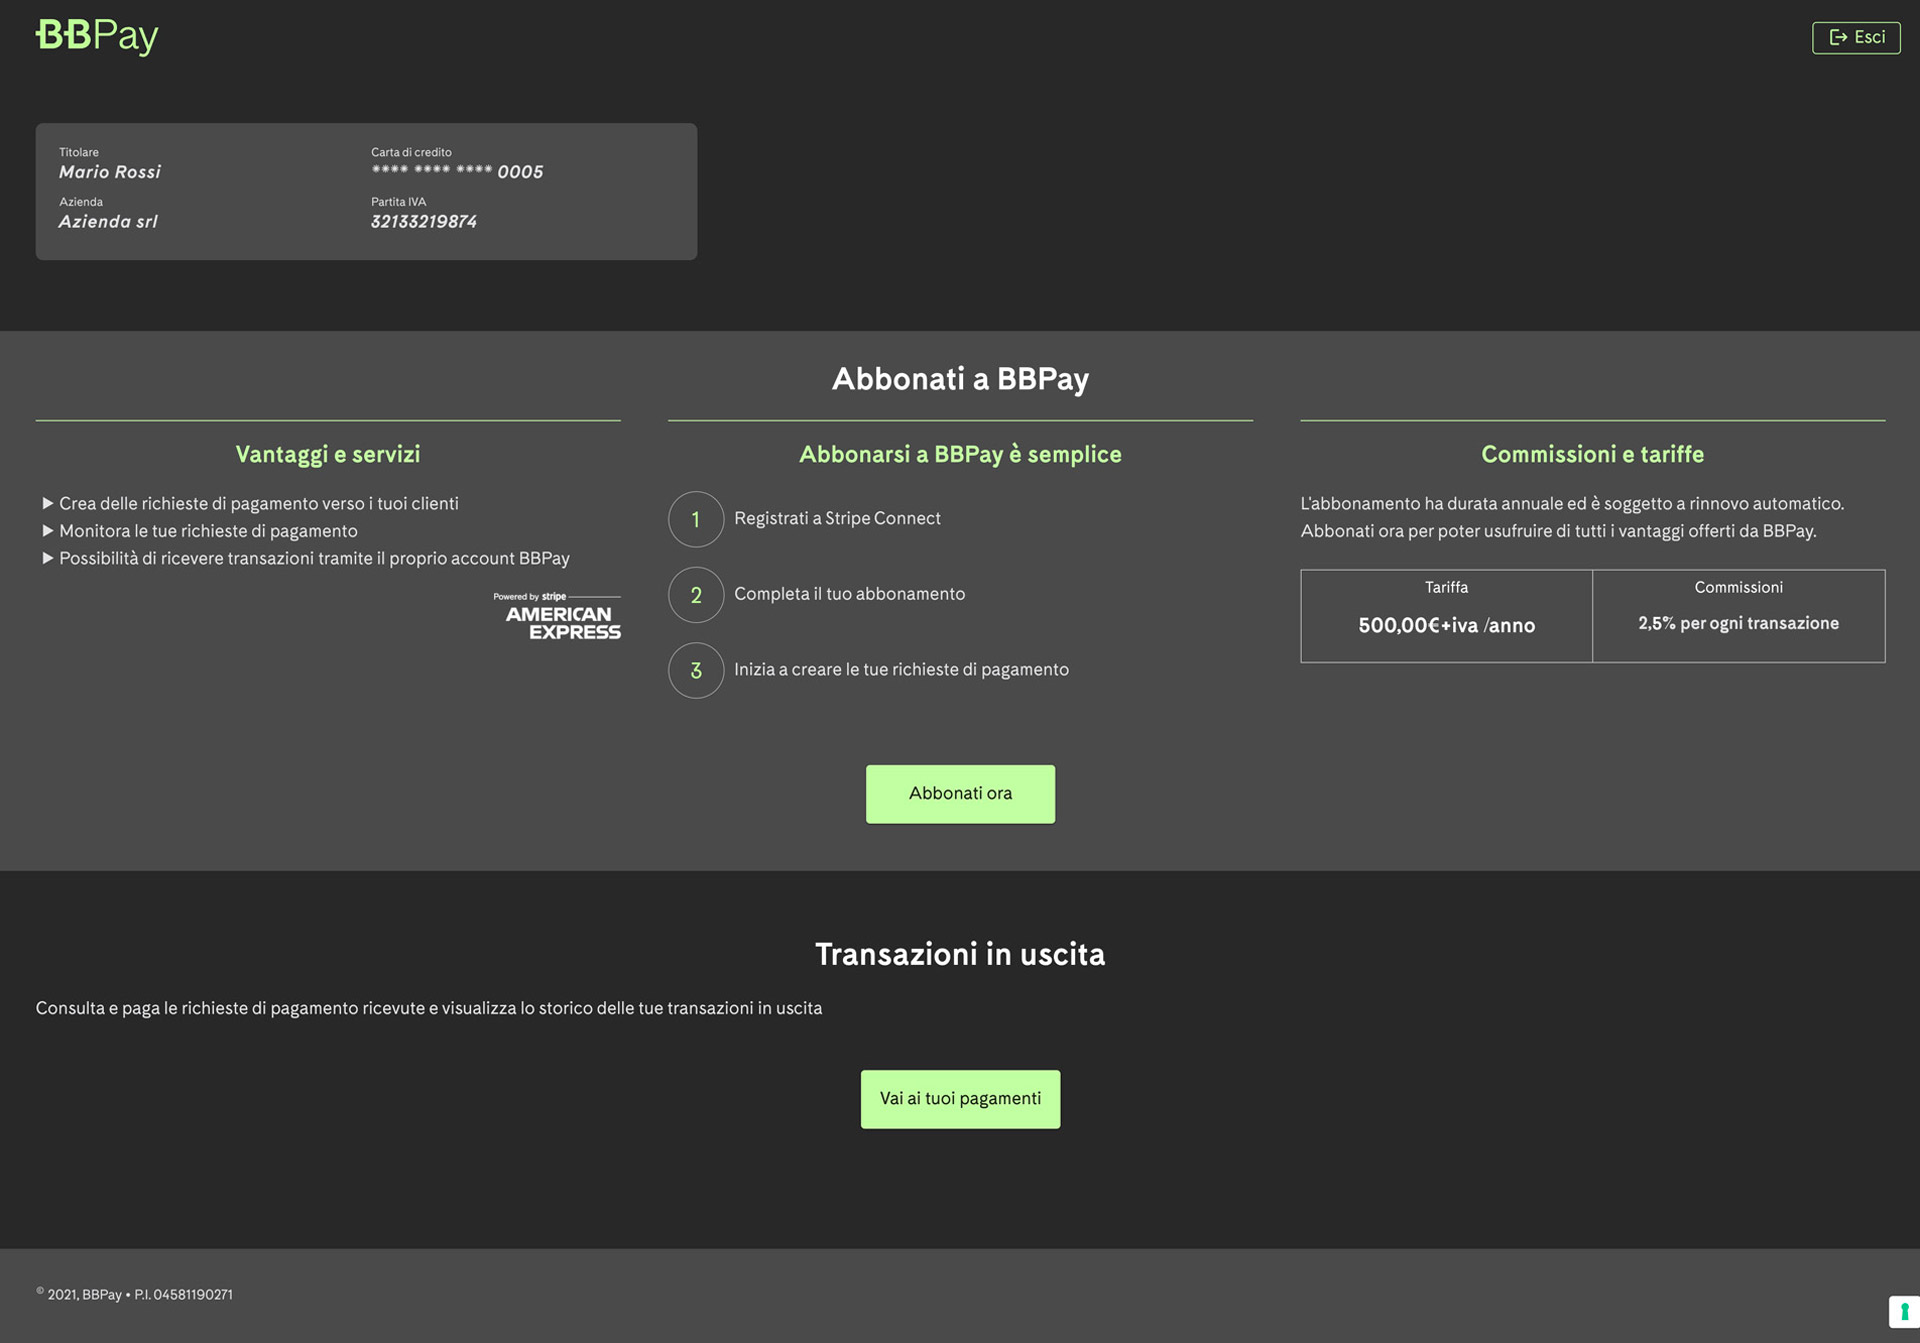The width and height of the screenshot is (1920, 1343).
Task: Click Completa il tuo abbonamento text
Action: (850, 594)
